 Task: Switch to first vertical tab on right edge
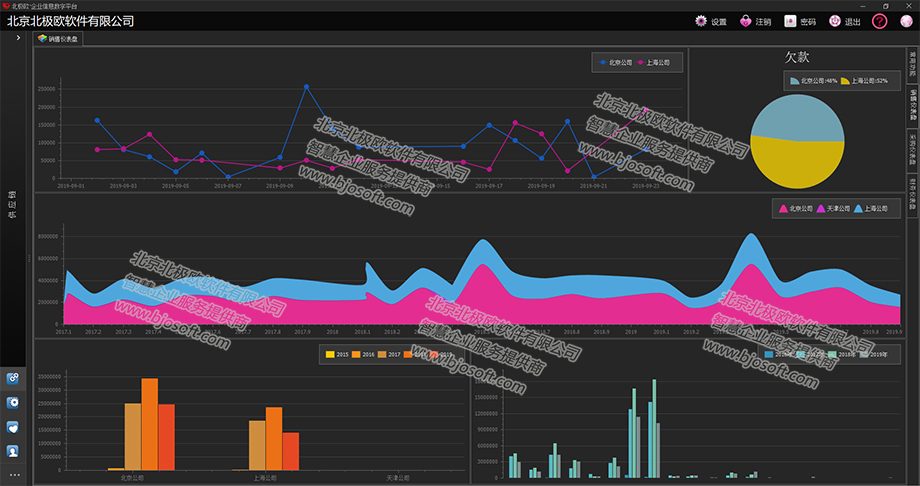[913, 63]
